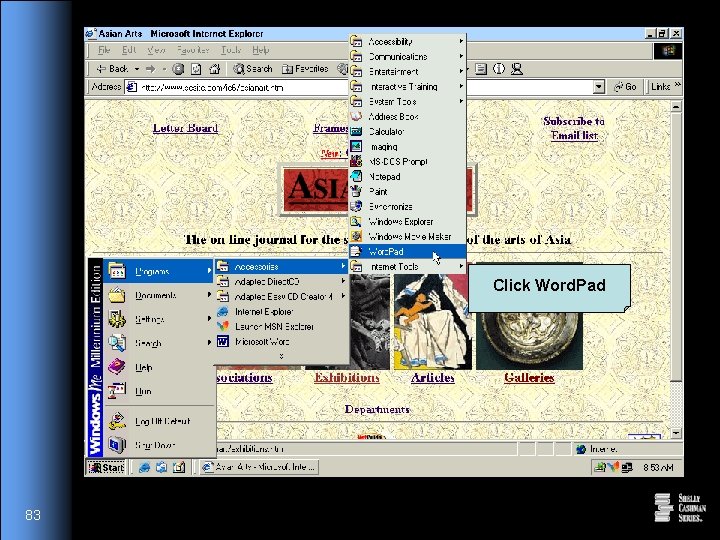The height and width of the screenshot is (540, 720).
Task: Choose Shut Down in the Start menu
Action: pyautogui.click(x=159, y=445)
